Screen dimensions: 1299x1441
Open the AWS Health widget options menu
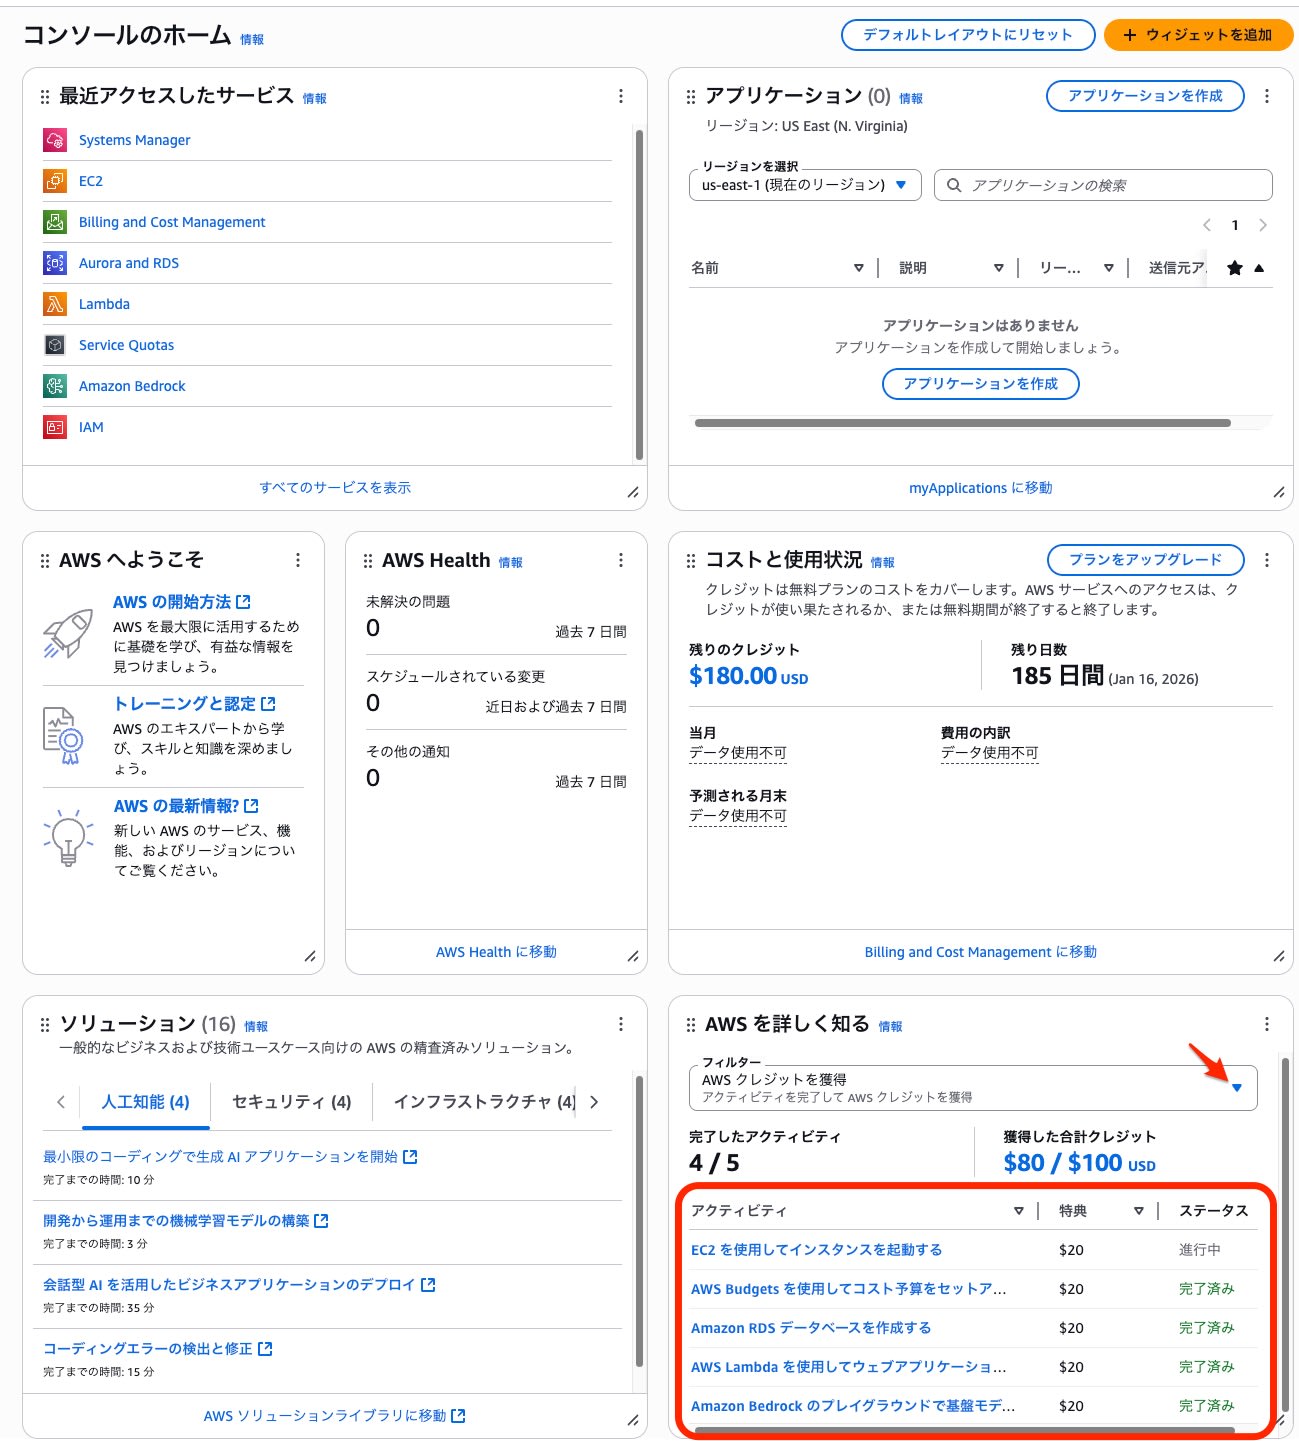(x=621, y=560)
